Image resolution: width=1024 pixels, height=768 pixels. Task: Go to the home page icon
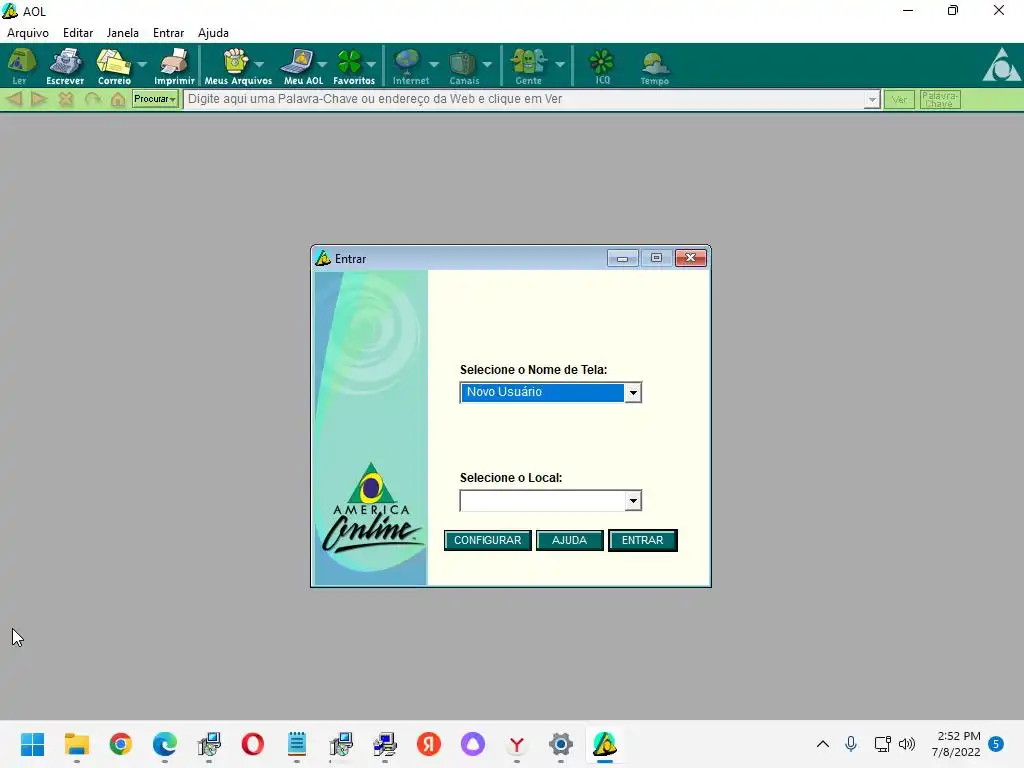tap(118, 99)
